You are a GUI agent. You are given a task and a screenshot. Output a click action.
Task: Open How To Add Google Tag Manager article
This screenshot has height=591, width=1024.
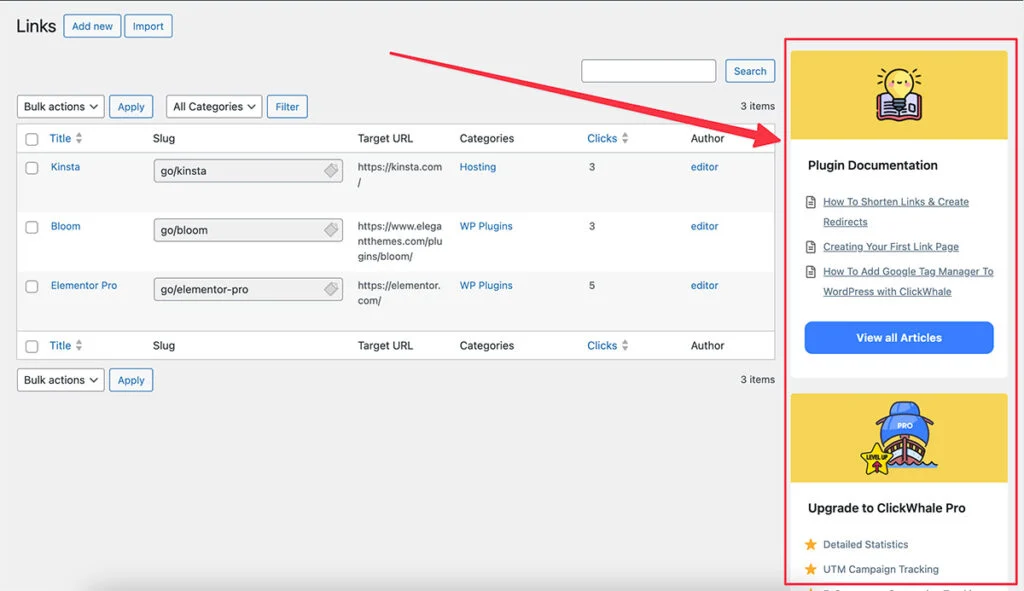(x=908, y=281)
